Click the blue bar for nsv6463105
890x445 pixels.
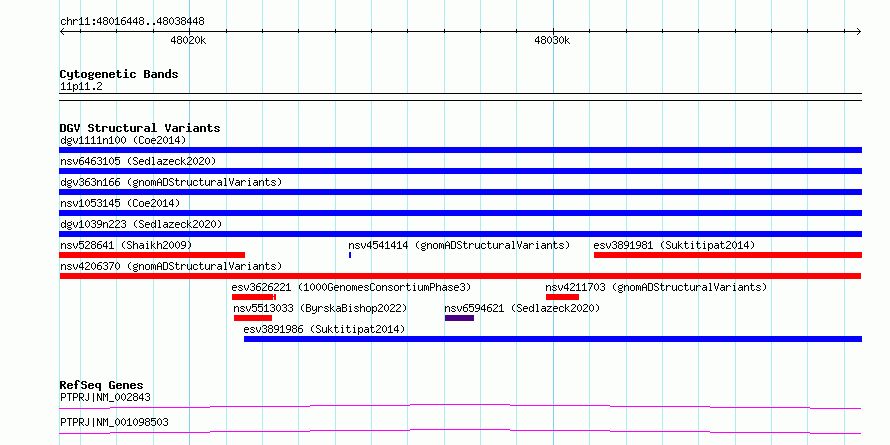(x=460, y=171)
